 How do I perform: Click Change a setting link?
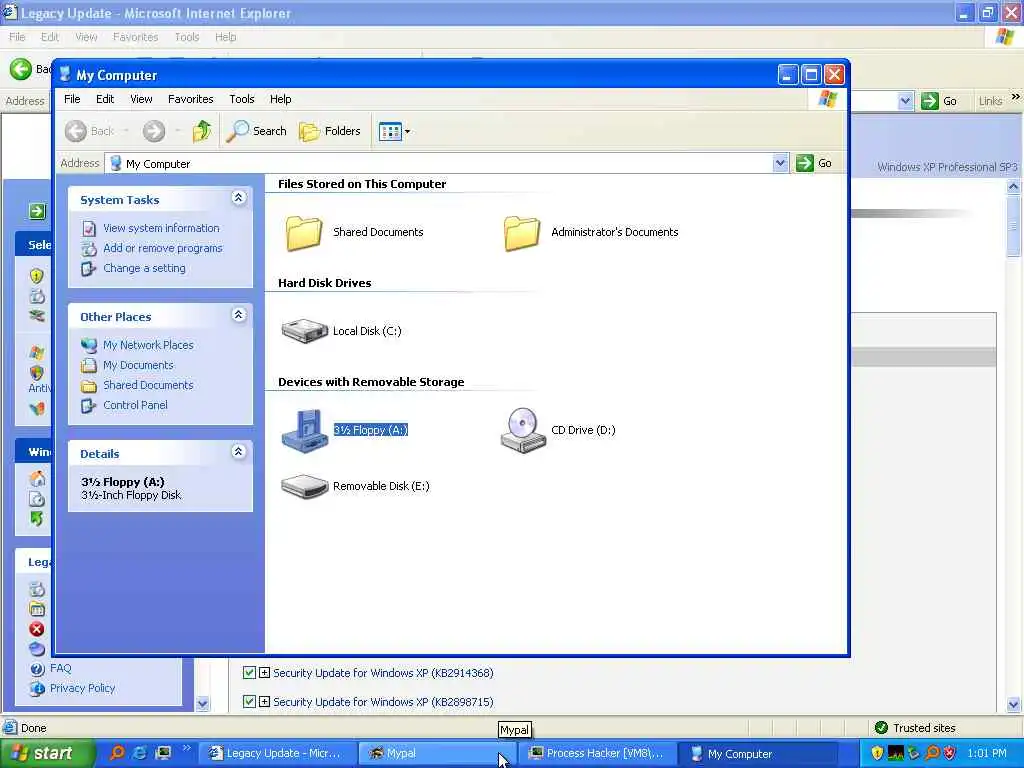click(144, 268)
